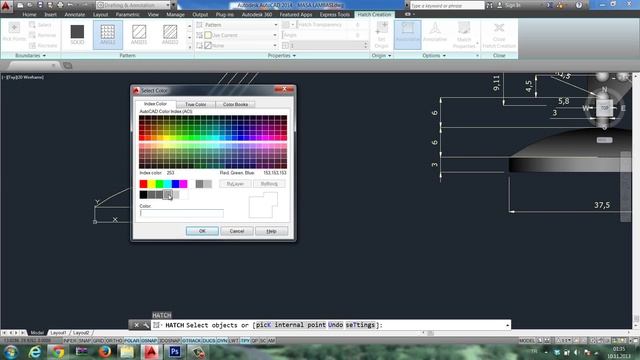Click the Recreate boundary tool
640x360 pixels.
click(43, 45)
